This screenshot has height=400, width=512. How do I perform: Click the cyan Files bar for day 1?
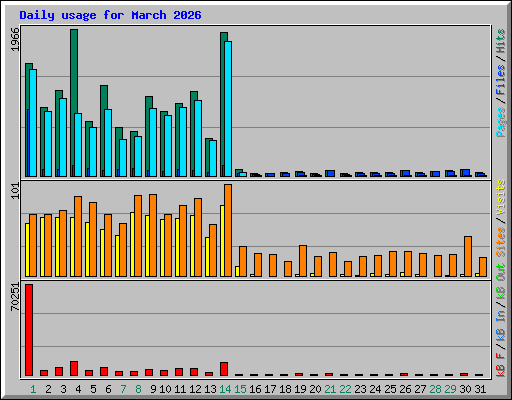tap(33, 123)
